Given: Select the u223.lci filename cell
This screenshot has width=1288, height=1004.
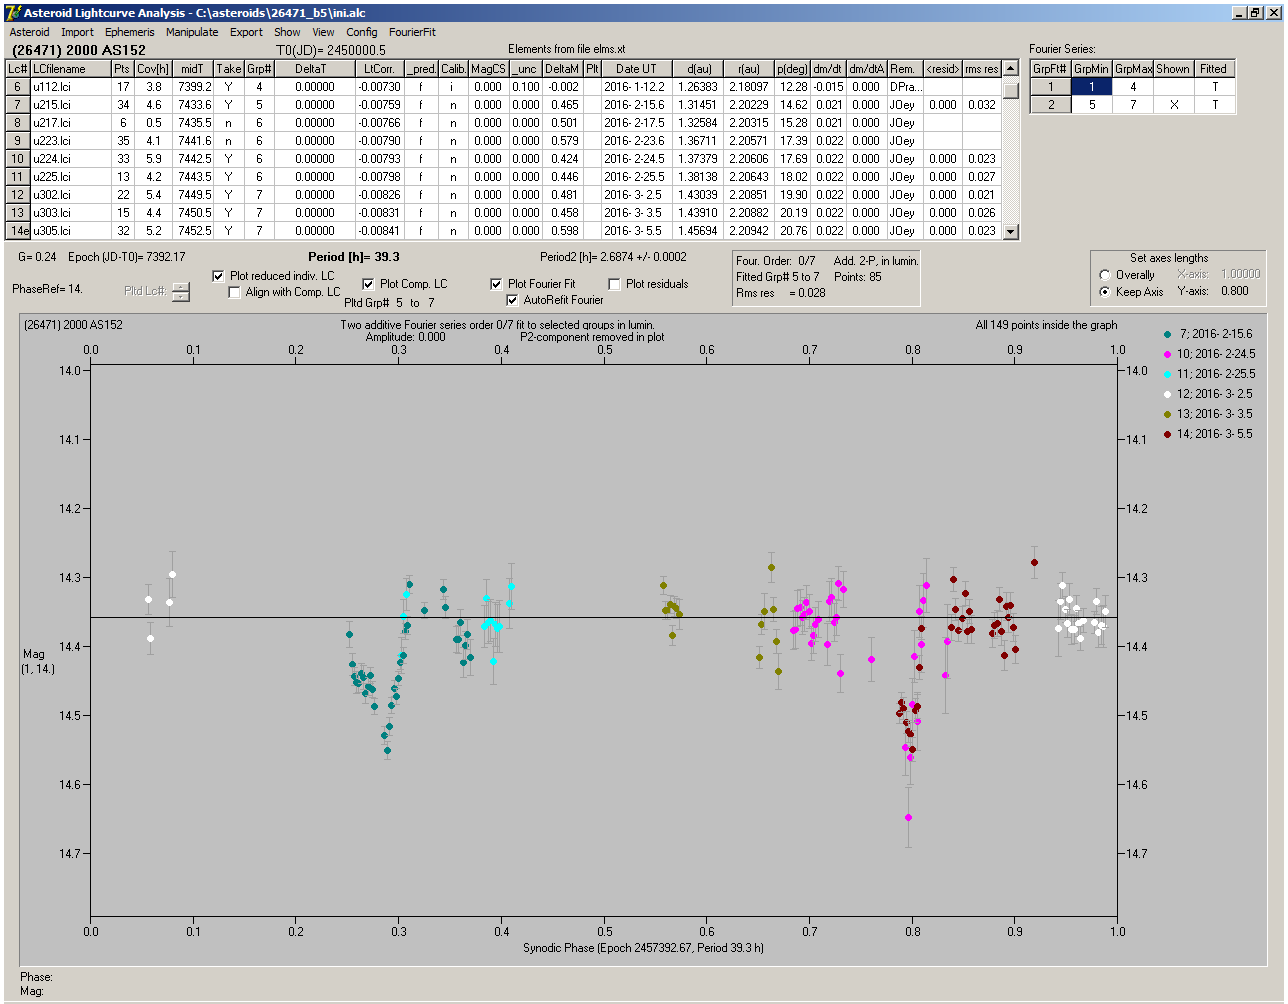Looking at the screenshot, I should click(x=70, y=141).
